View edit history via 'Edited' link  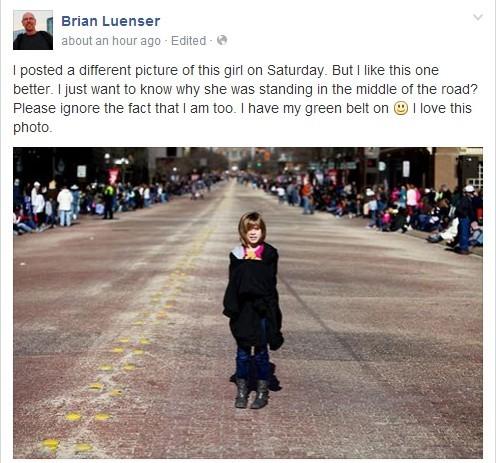tap(188, 41)
